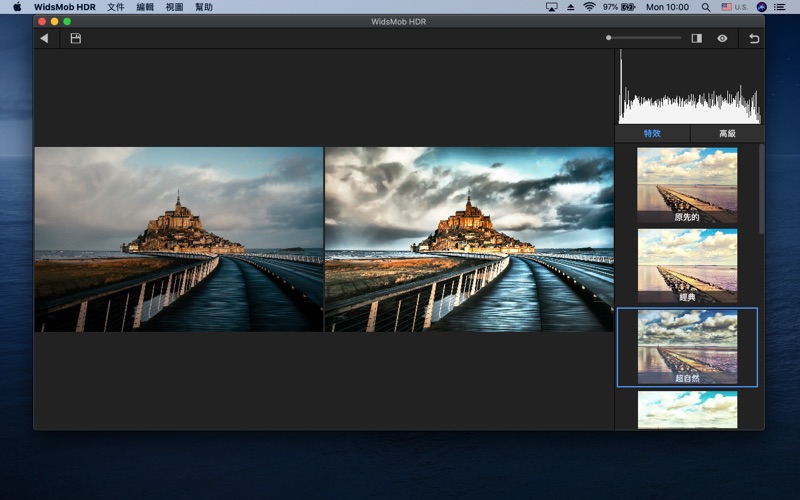Toggle the split before/after compare view
The image size is (800, 500).
pos(697,38)
